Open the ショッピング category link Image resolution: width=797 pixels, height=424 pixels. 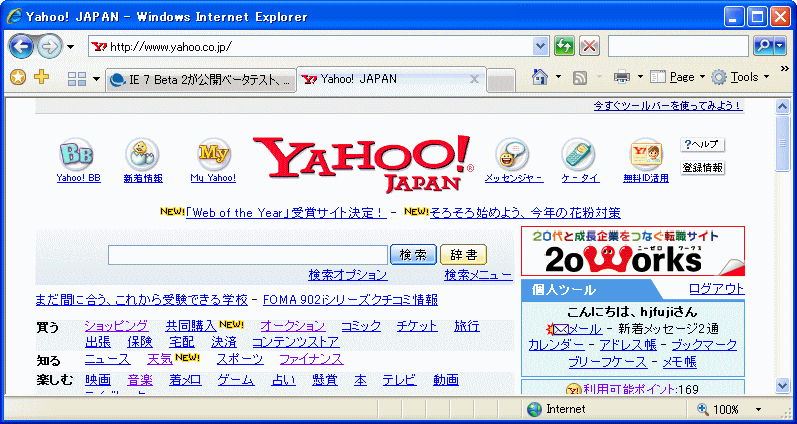click(117, 326)
